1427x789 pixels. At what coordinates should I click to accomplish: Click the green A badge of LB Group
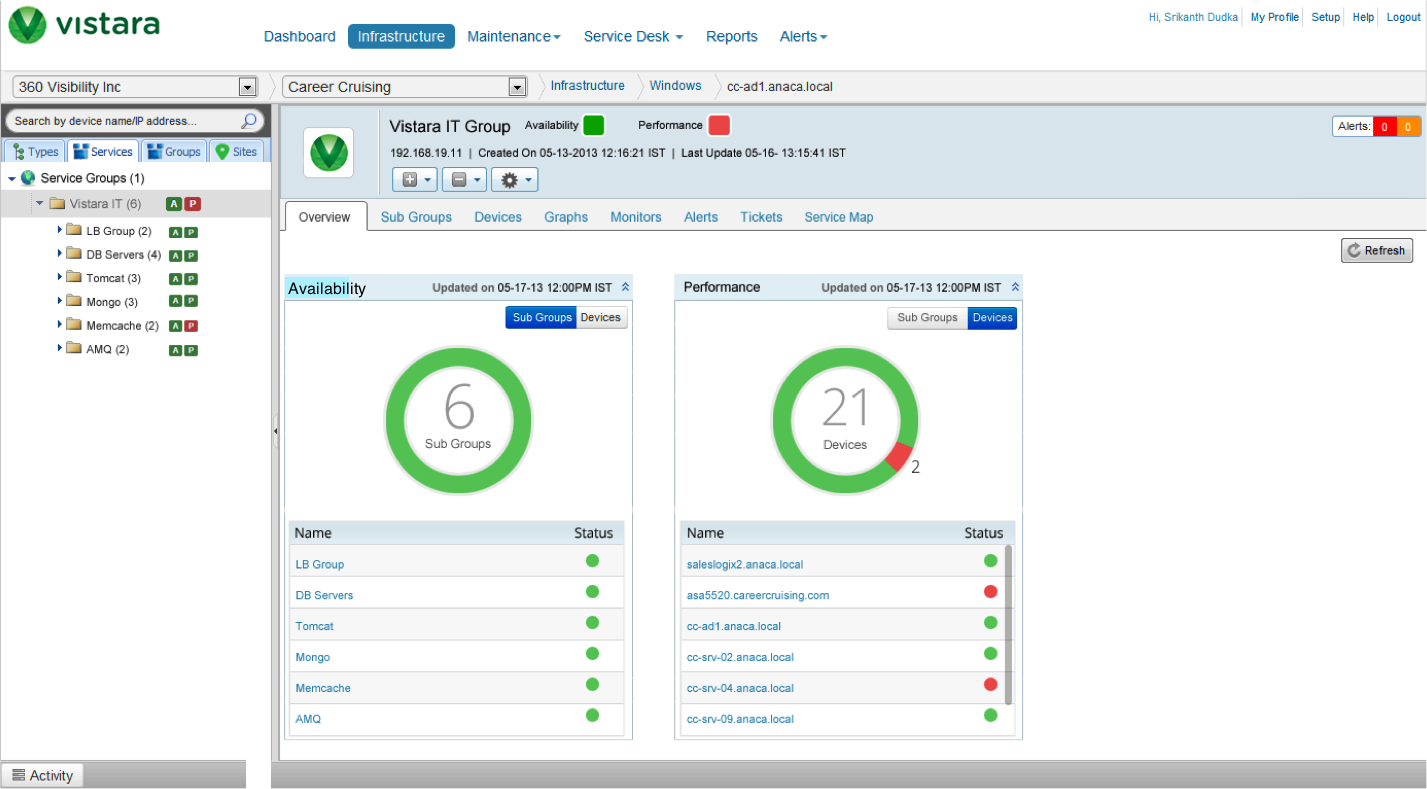(176, 232)
